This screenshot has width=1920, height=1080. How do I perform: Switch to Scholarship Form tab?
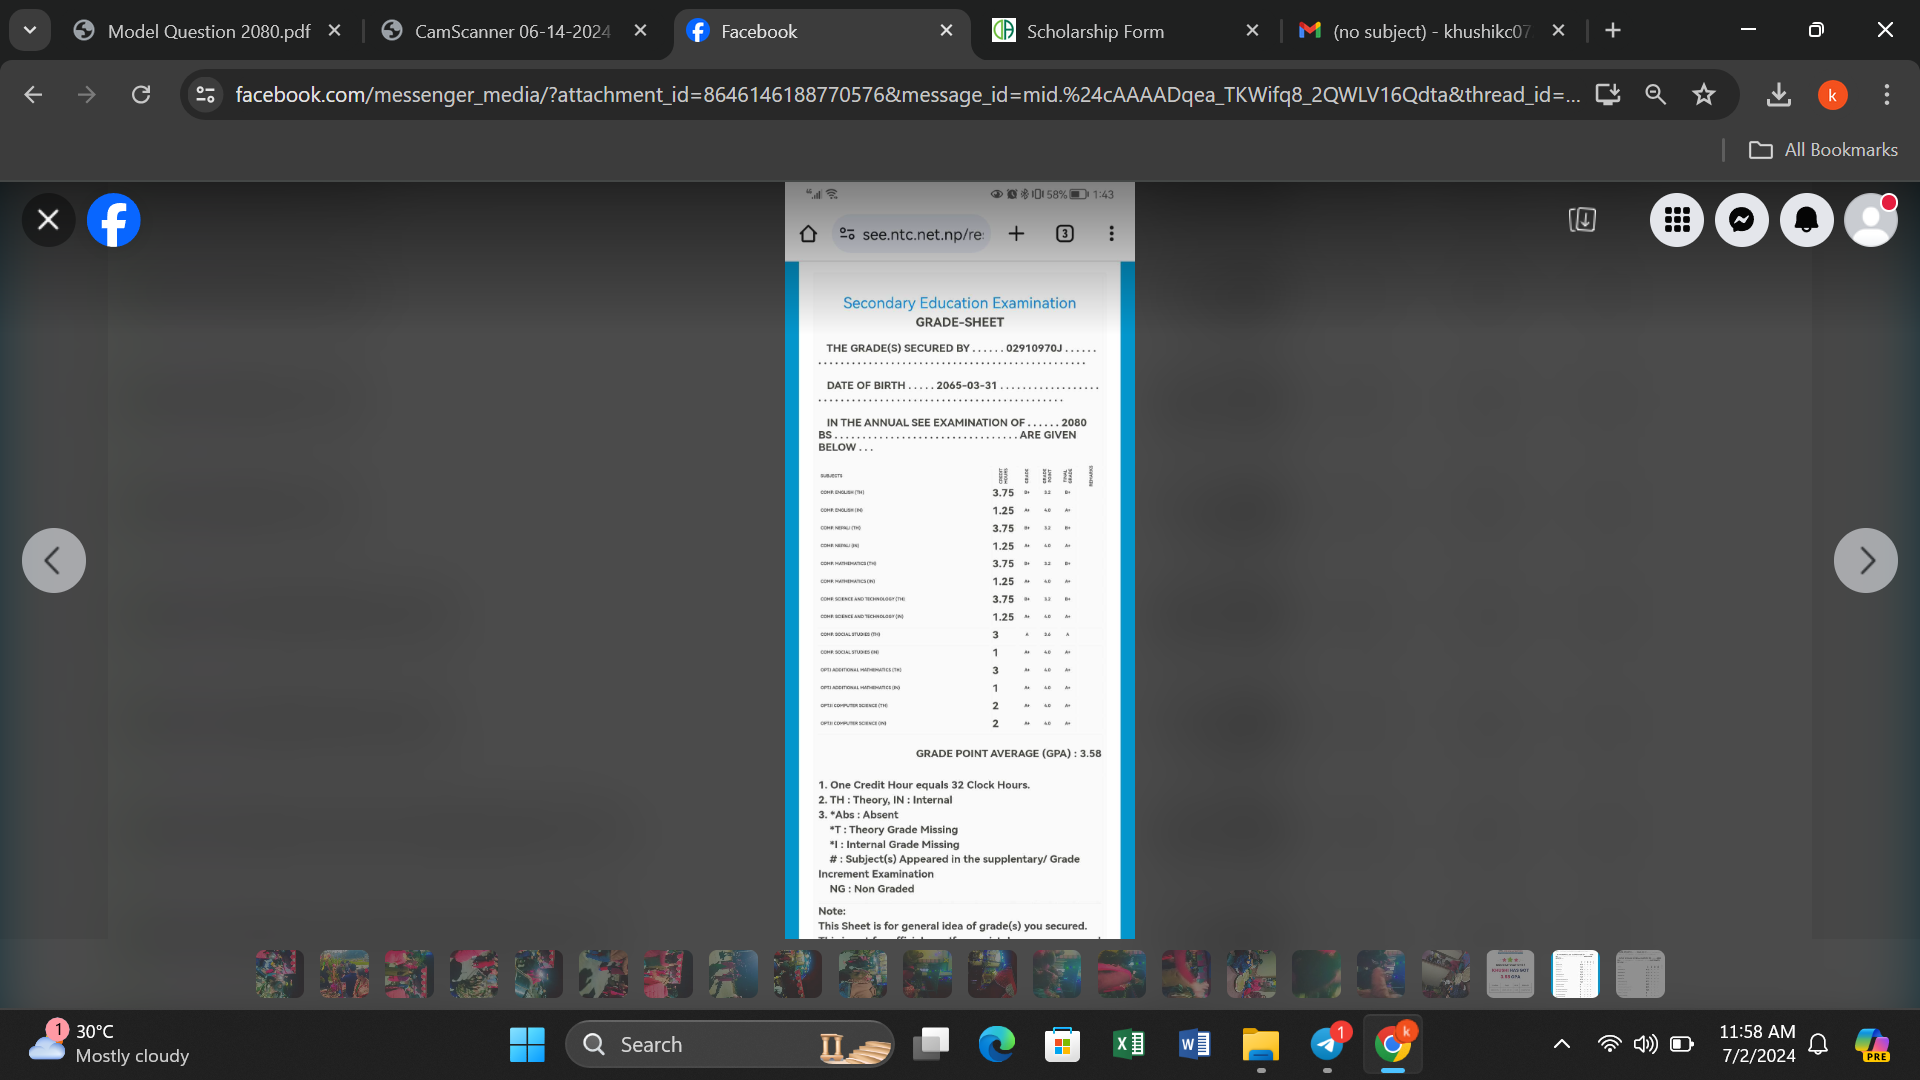(1095, 31)
